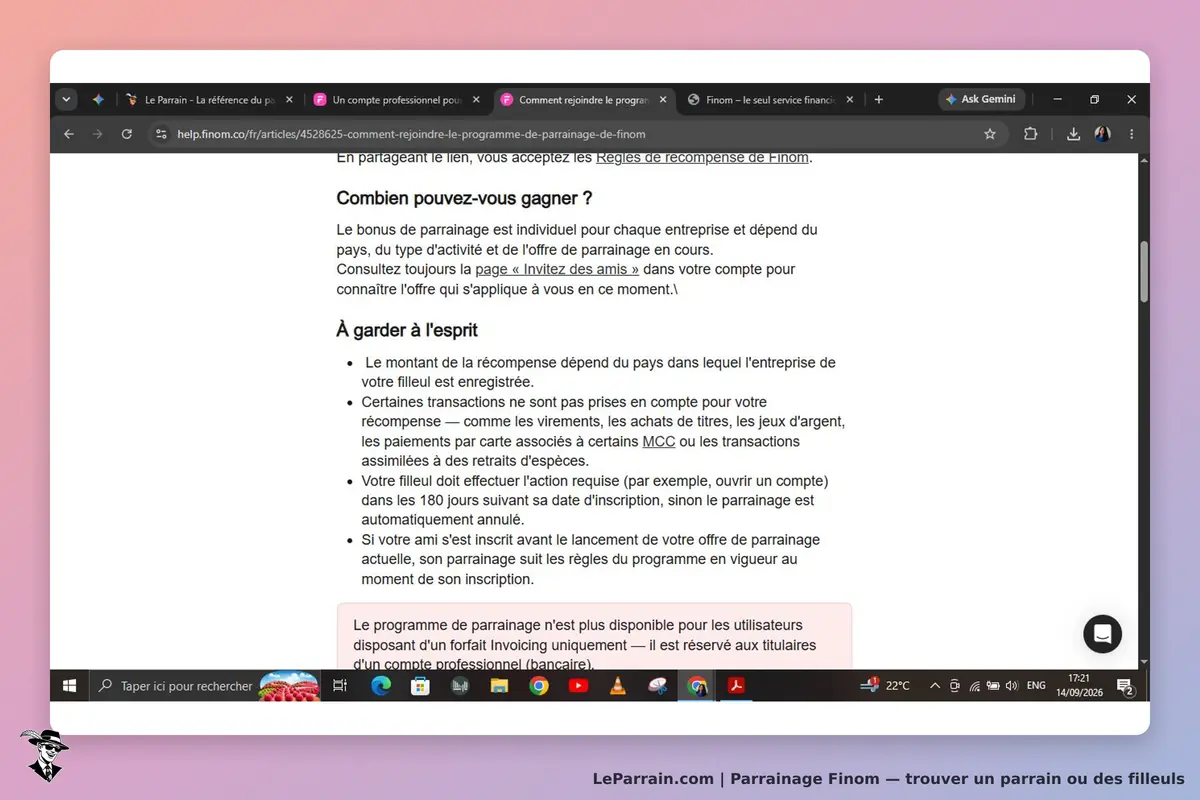Open the Chrome profile avatar
1200x800 pixels.
click(x=1102, y=134)
